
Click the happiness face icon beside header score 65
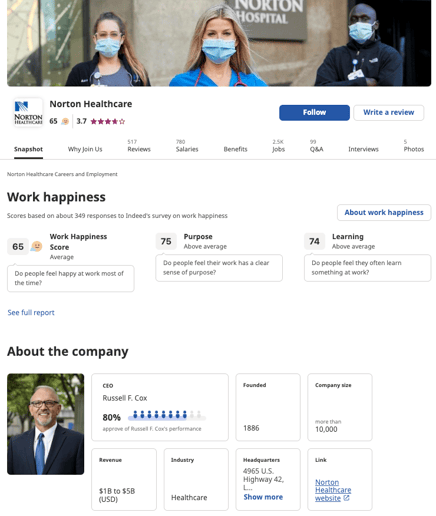pos(65,121)
